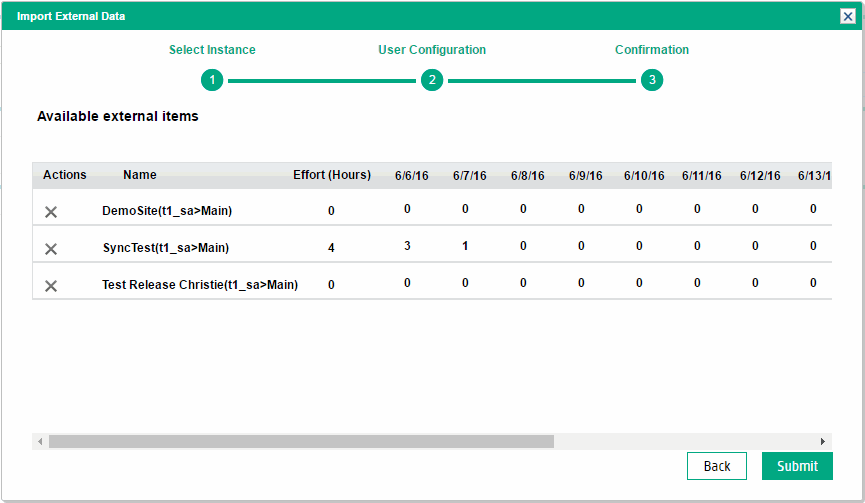Delete the SyncTest item using X icon
The height and width of the screenshot is (503, 865).
(x=51, y=249)
